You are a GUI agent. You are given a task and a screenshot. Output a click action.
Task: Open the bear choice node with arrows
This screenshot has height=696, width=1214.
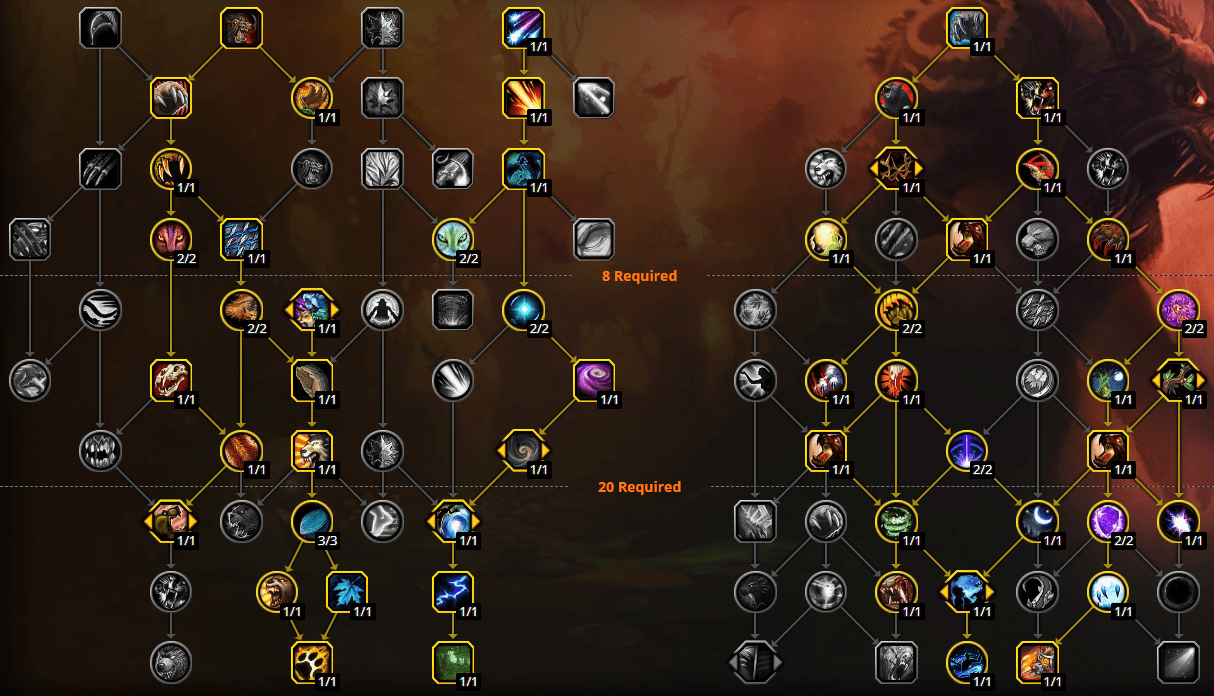click(x=171, y=521)
